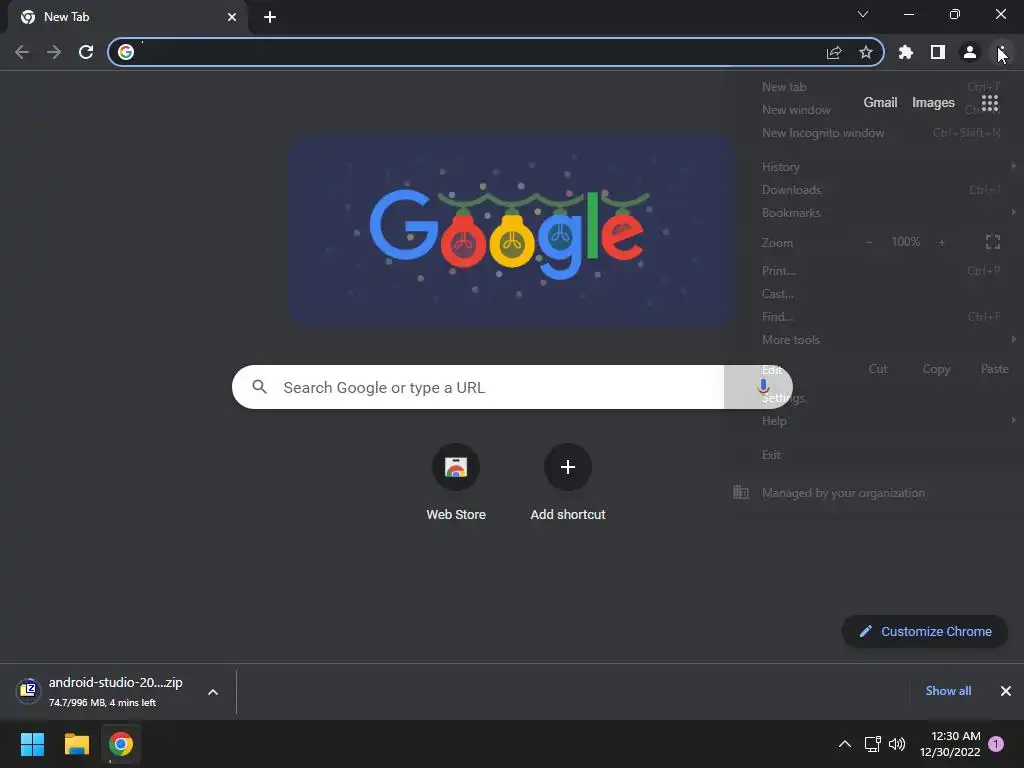Open Gmail link

[x=880, y=103]
